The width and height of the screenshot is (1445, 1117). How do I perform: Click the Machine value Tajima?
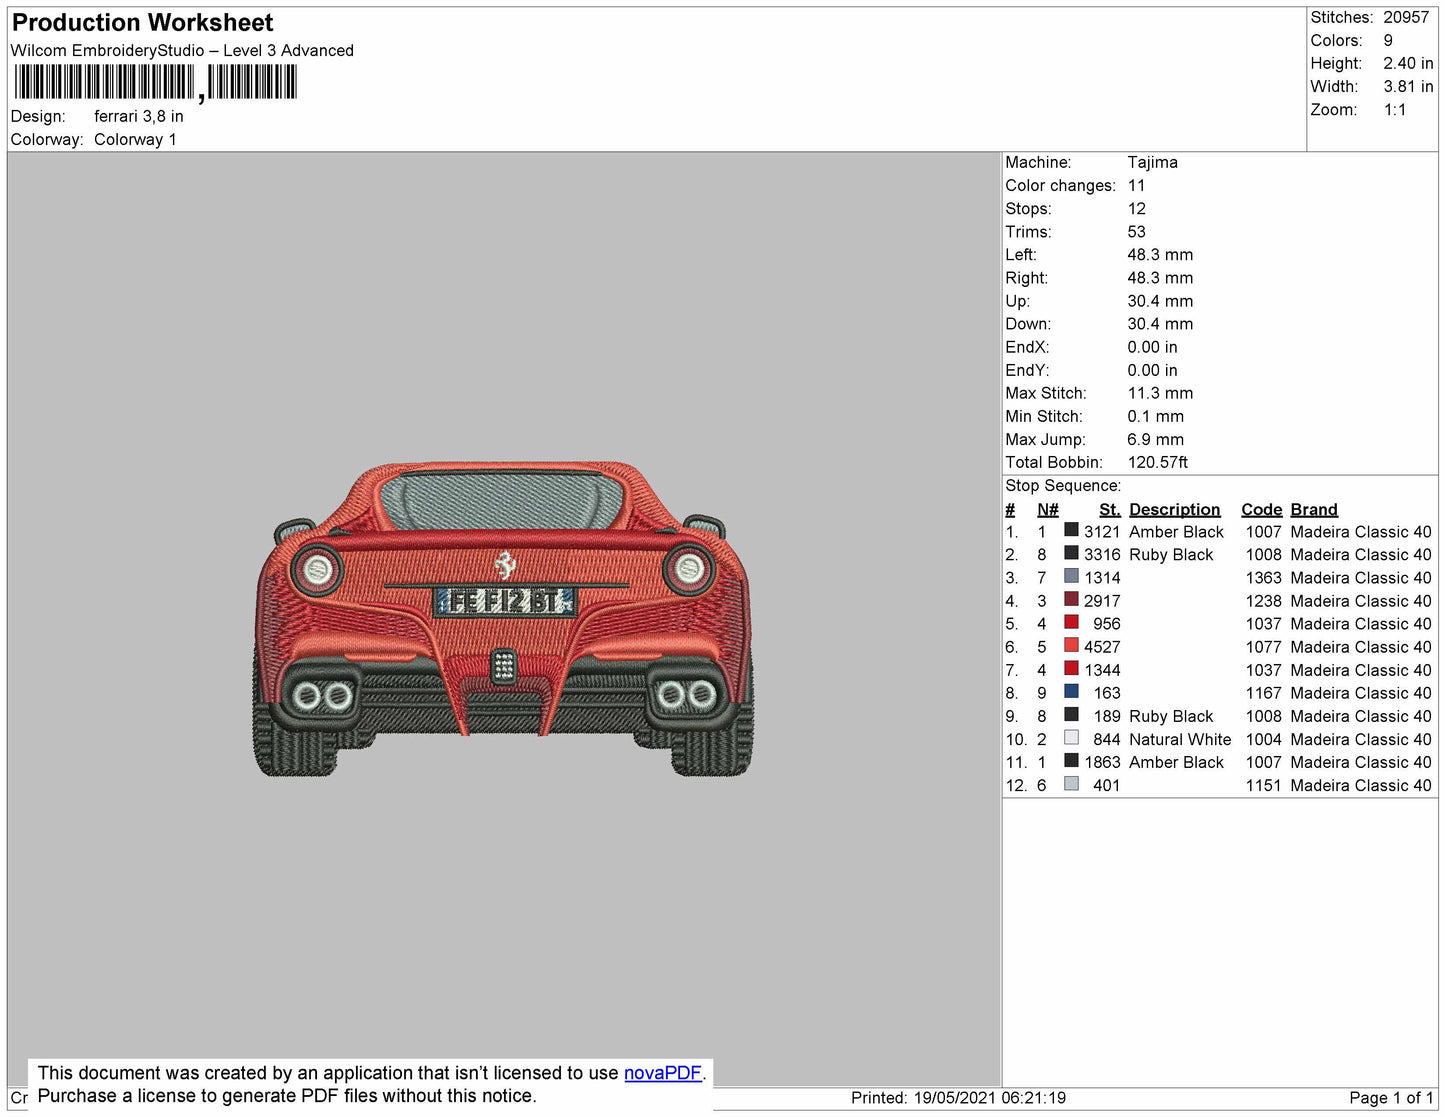coord(1152,162)
